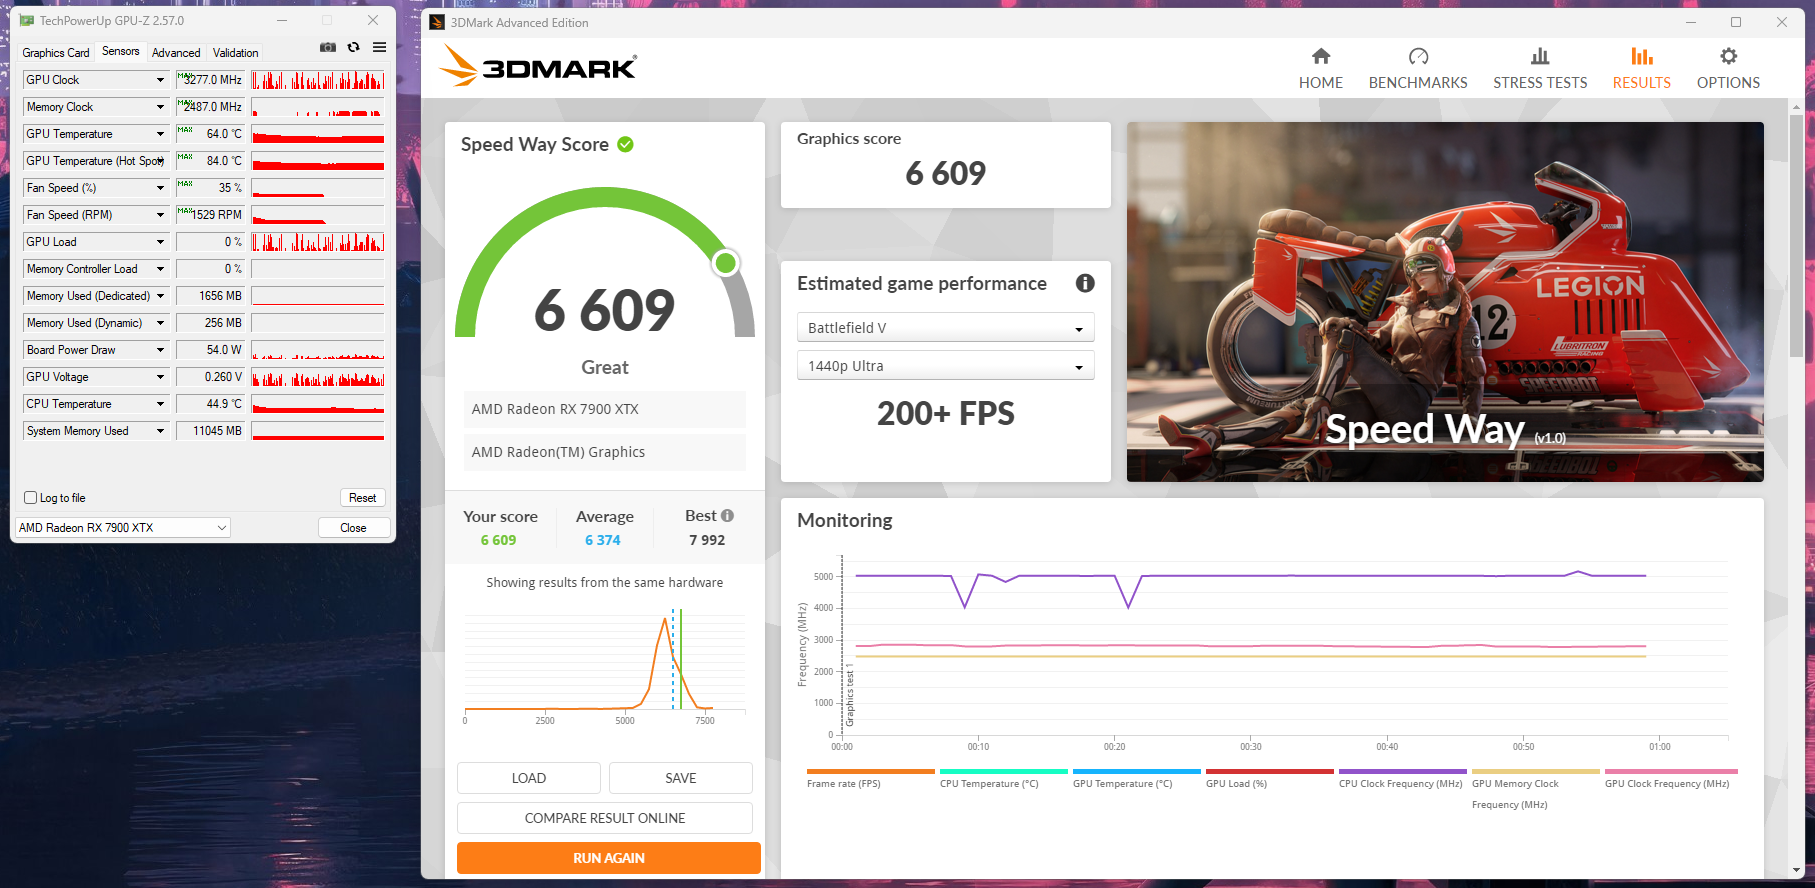Open the GPU-Z hamburger menu
1815x888 pixels.
click(380, 47)
